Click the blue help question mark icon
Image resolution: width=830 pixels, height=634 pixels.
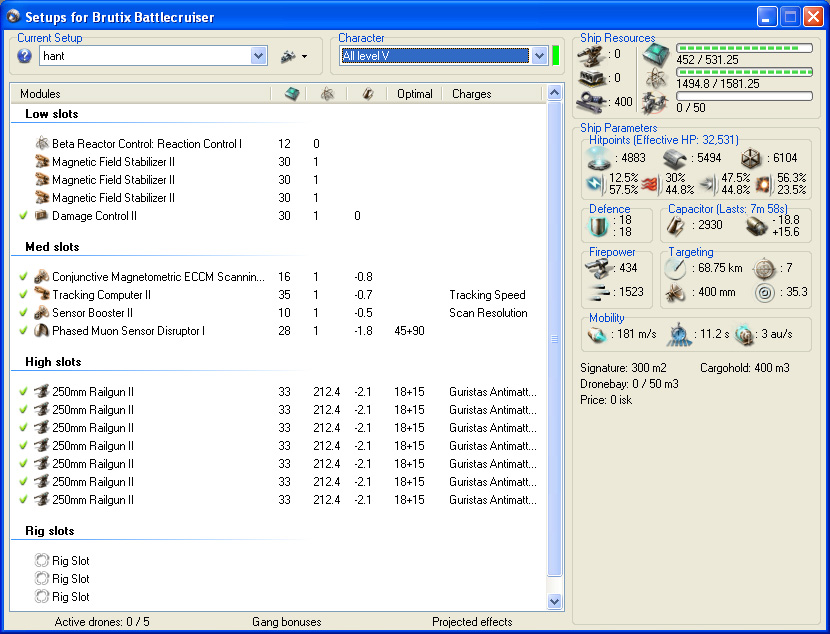click(25, 56)
